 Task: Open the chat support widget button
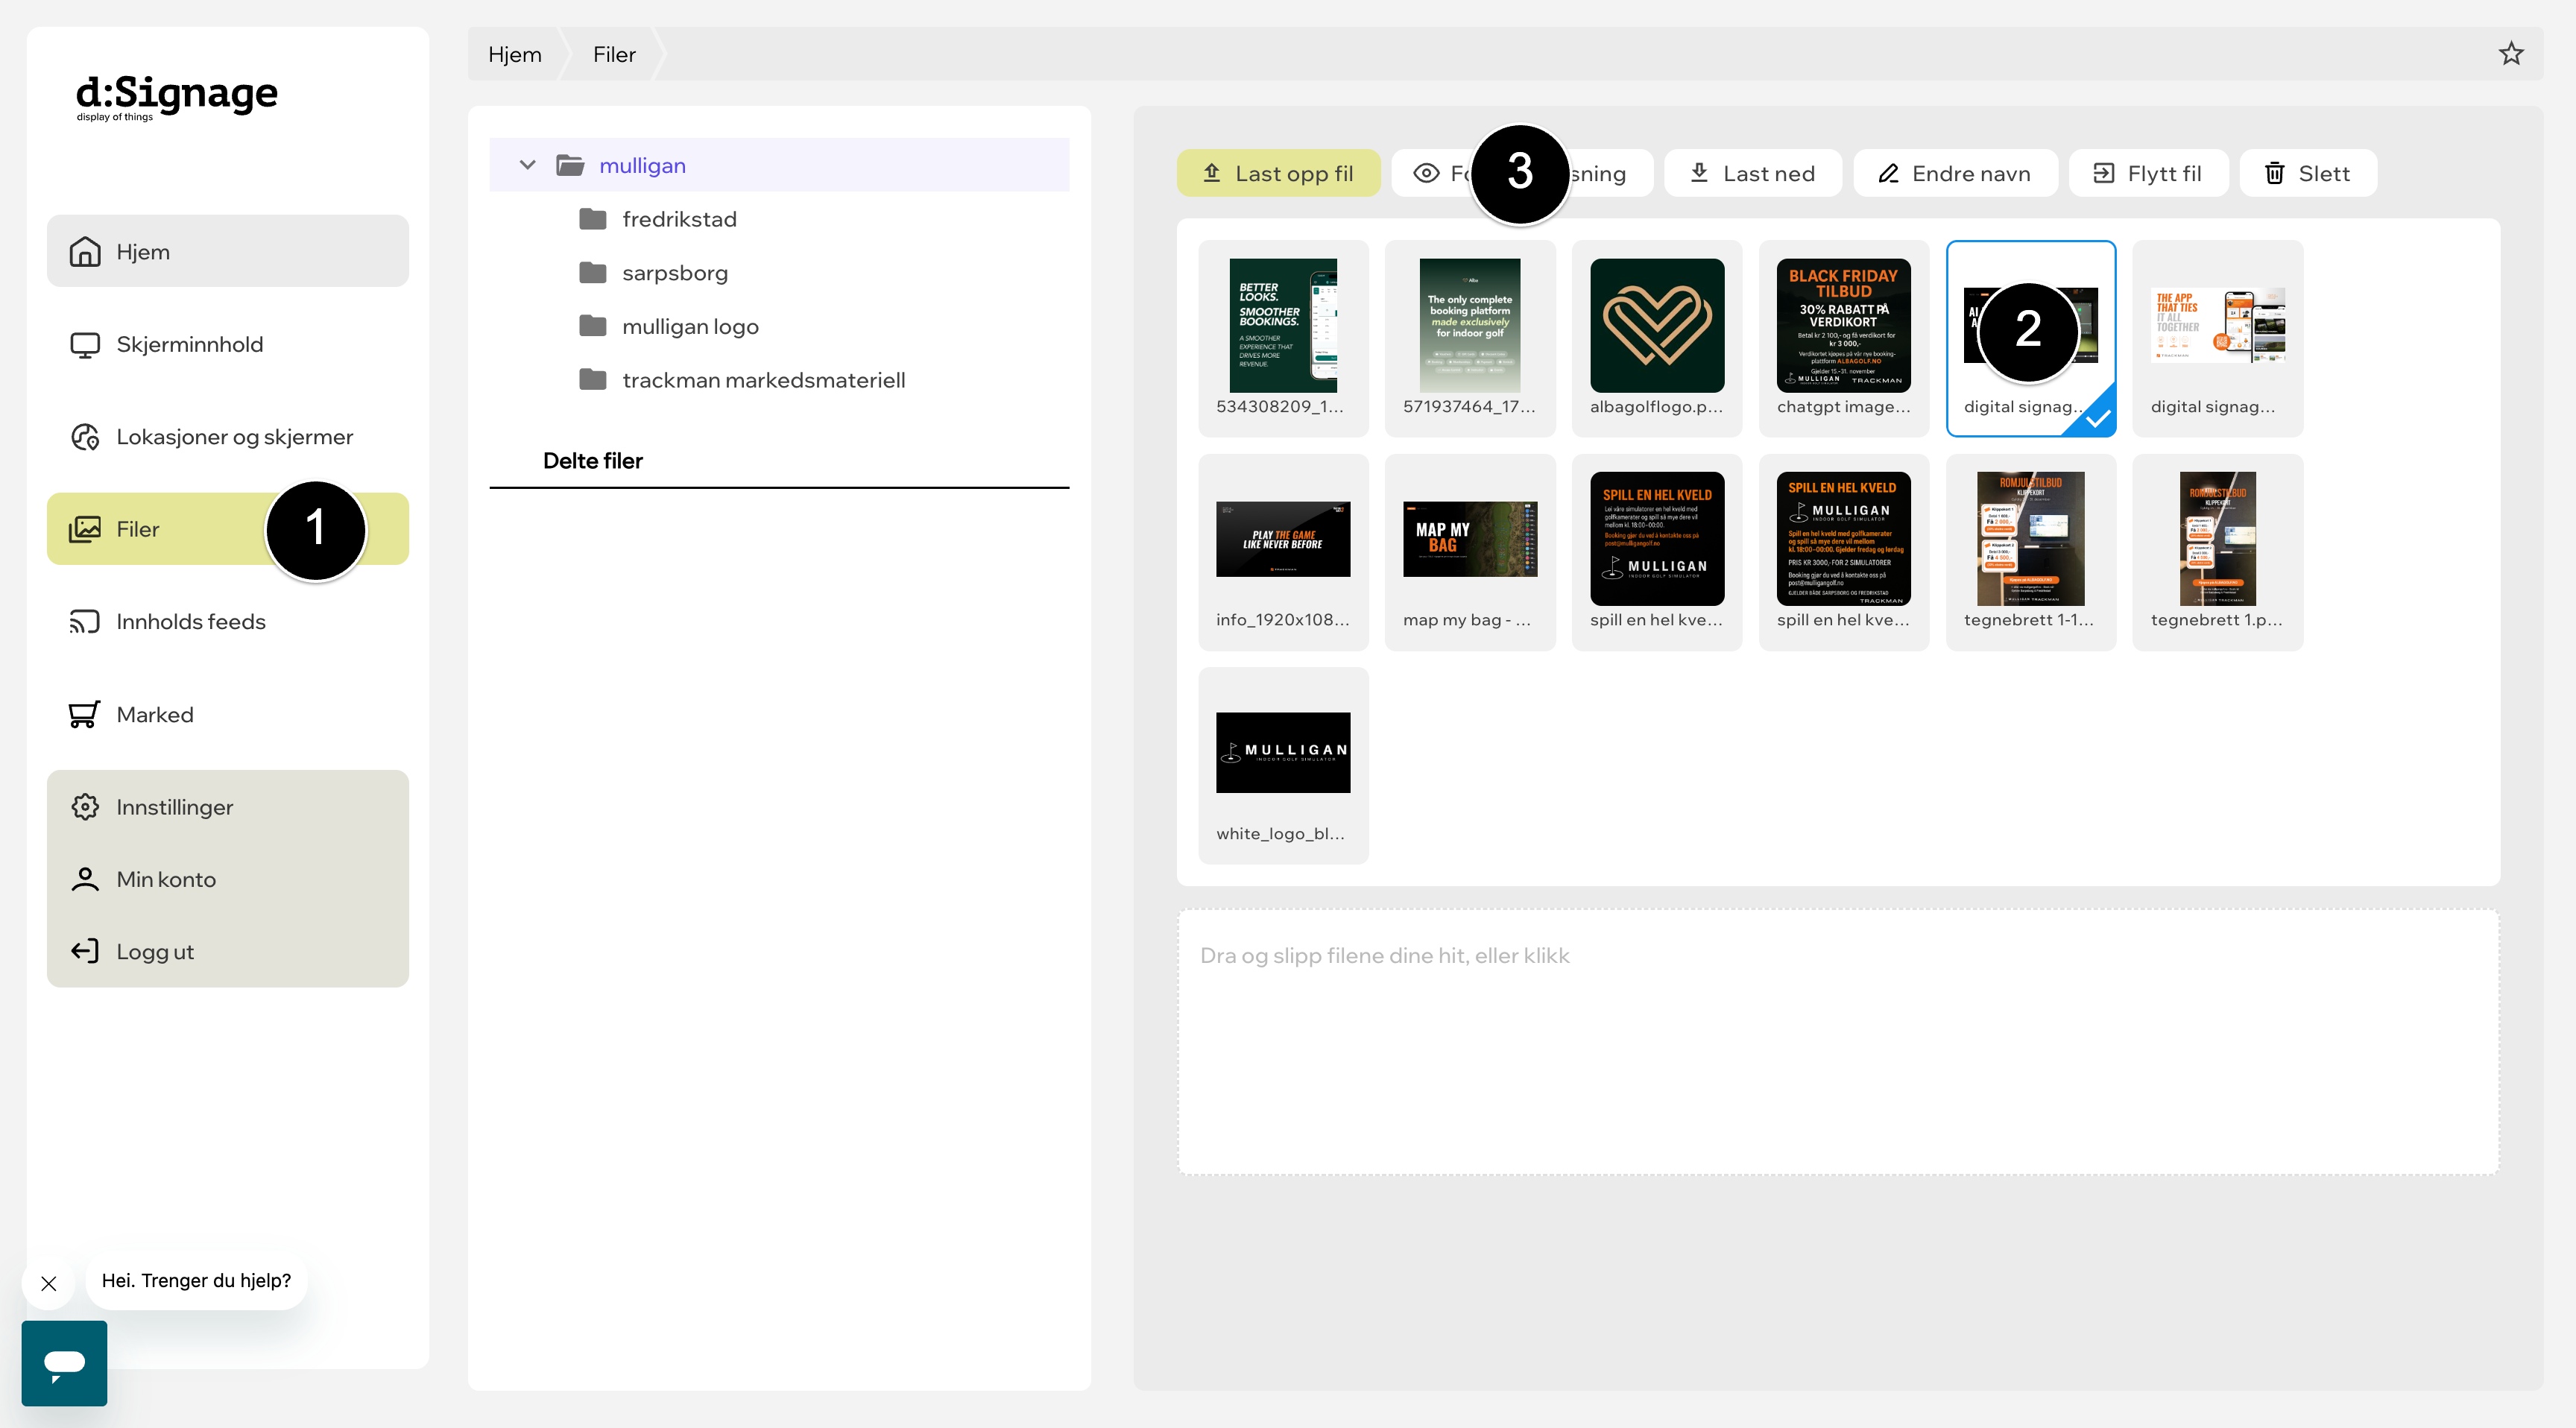click(64, 1362)
